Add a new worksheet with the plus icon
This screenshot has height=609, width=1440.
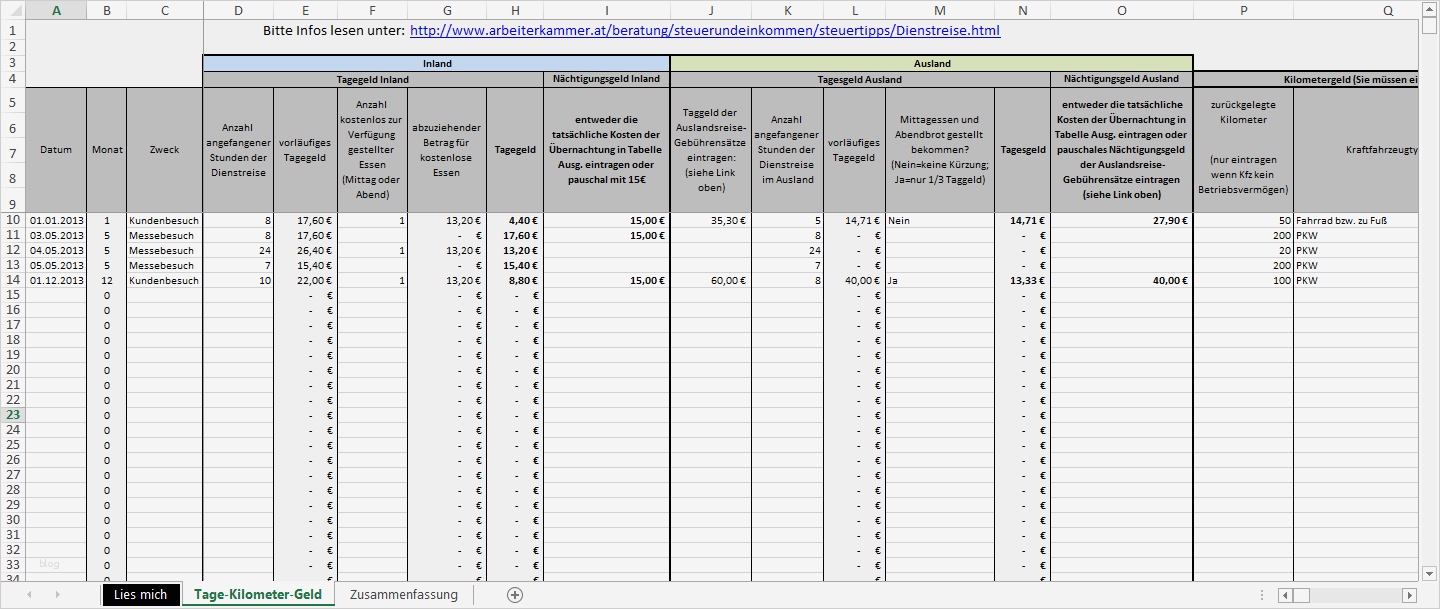[514, 594]
